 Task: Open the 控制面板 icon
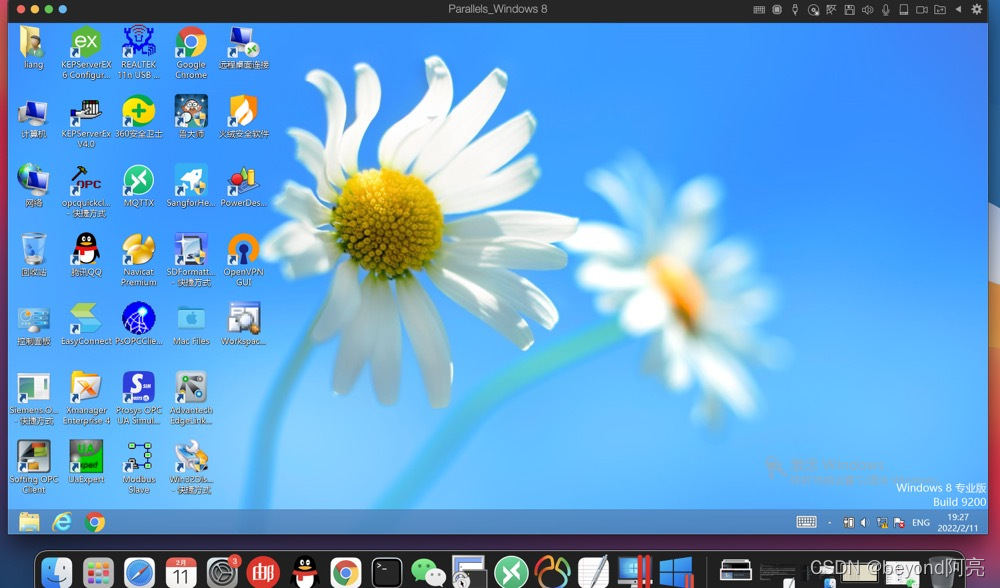pyautogui.click(x=33, y=325)
